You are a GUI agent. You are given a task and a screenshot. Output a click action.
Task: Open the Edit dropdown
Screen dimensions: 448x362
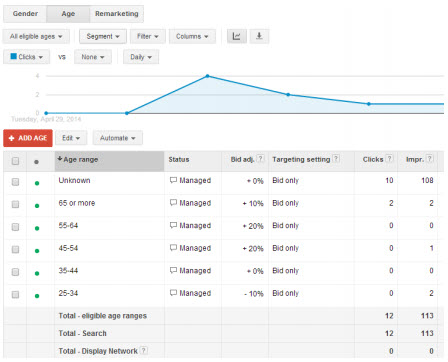point(71,138)
